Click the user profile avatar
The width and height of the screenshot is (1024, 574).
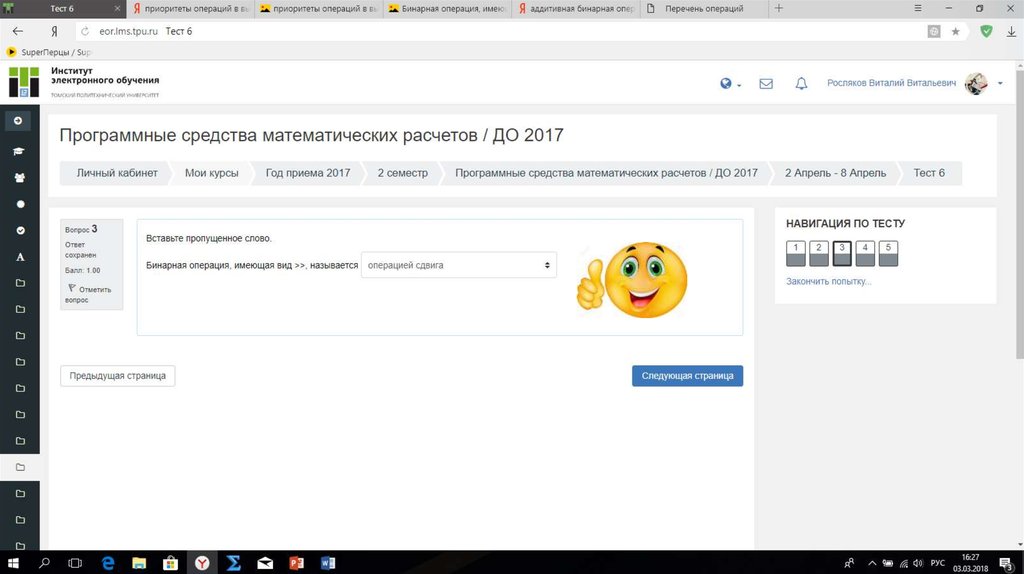(976, 84)
